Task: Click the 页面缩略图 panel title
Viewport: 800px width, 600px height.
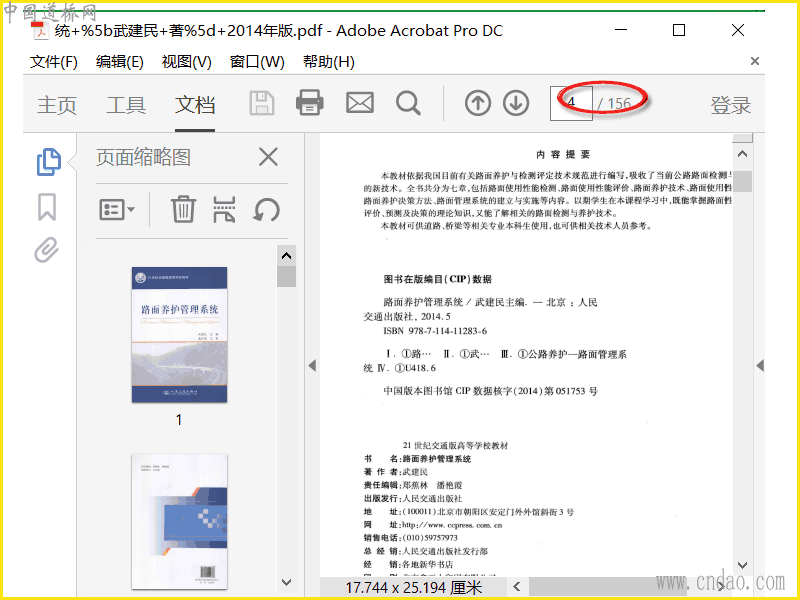Action: tap(143, 157)
